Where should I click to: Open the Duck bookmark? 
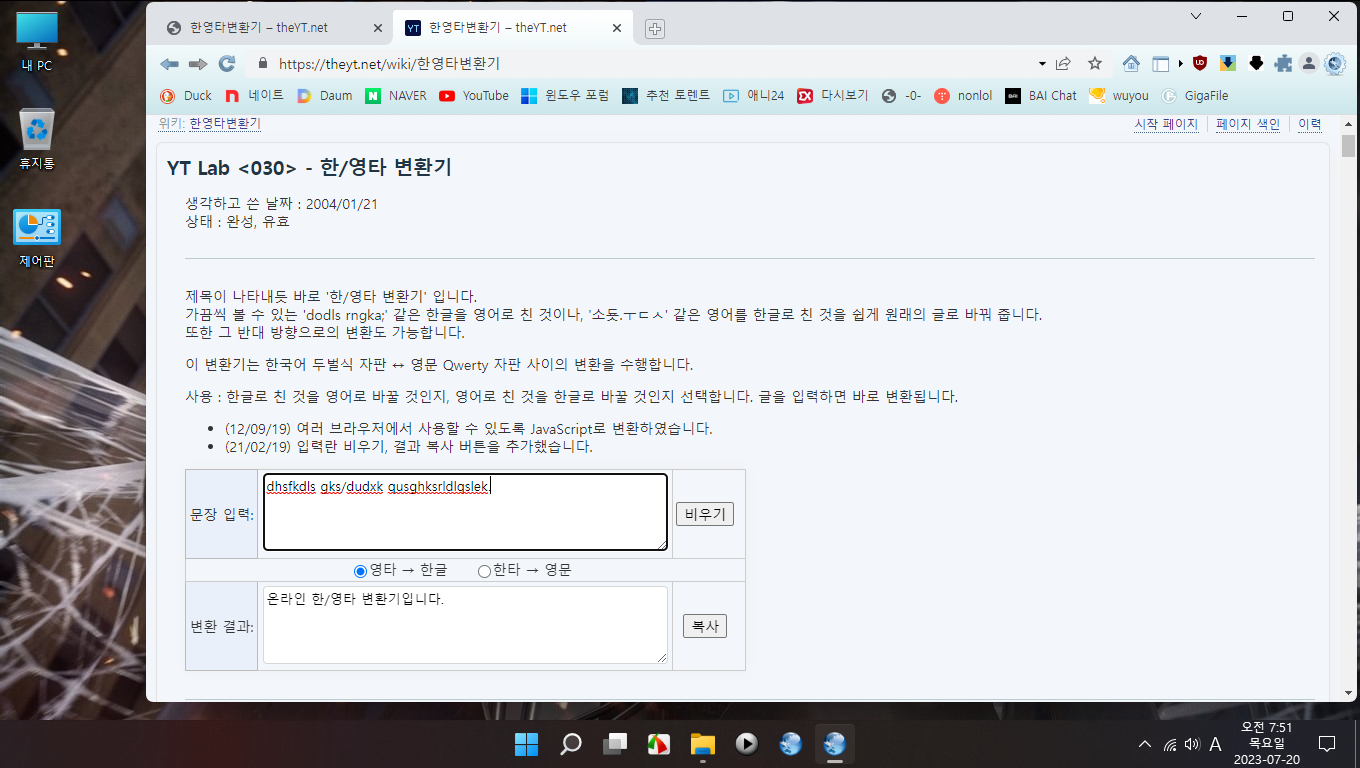(186, 96)
